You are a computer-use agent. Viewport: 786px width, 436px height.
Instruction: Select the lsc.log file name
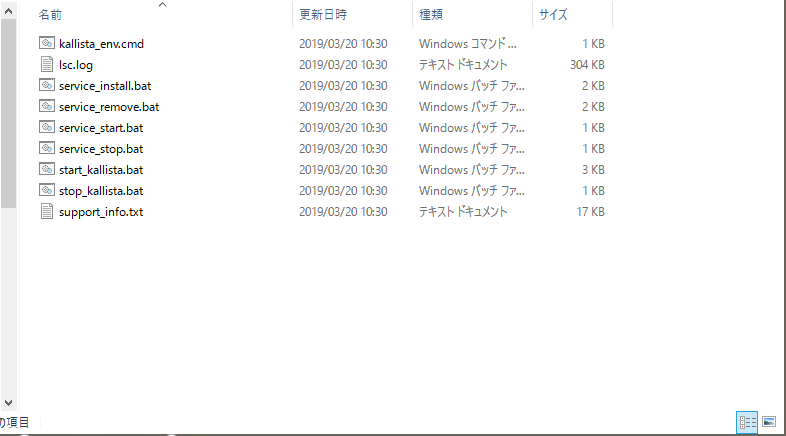(x=76, y=65)
